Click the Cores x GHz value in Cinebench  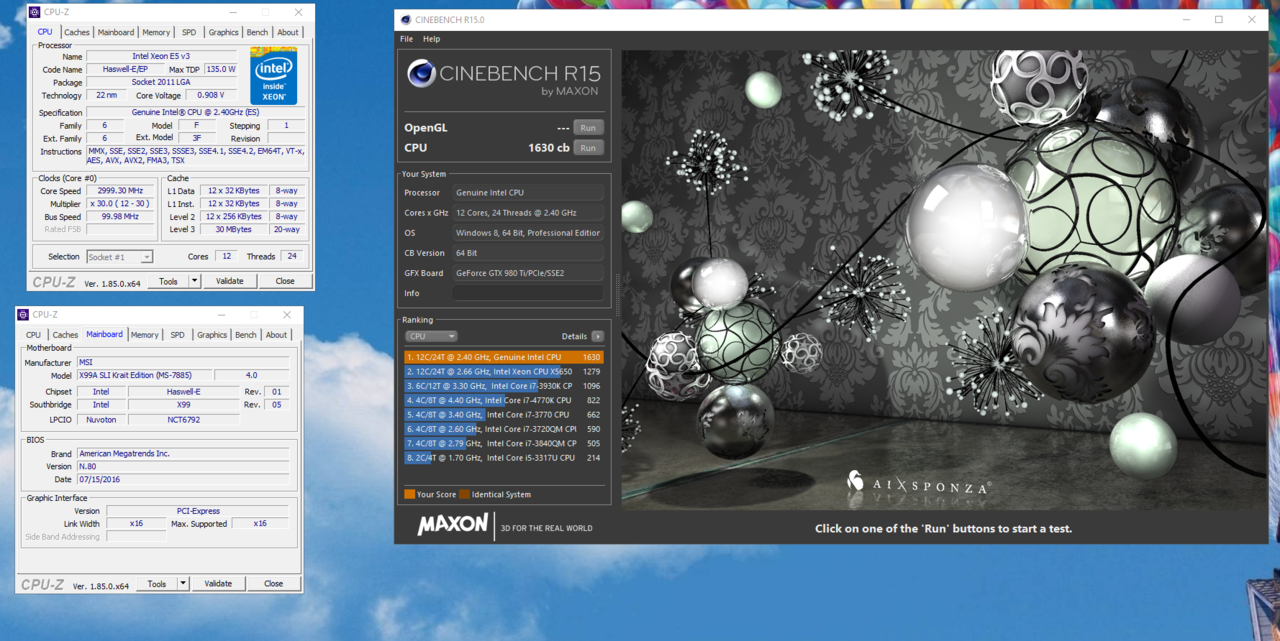[x=528, y=213]
